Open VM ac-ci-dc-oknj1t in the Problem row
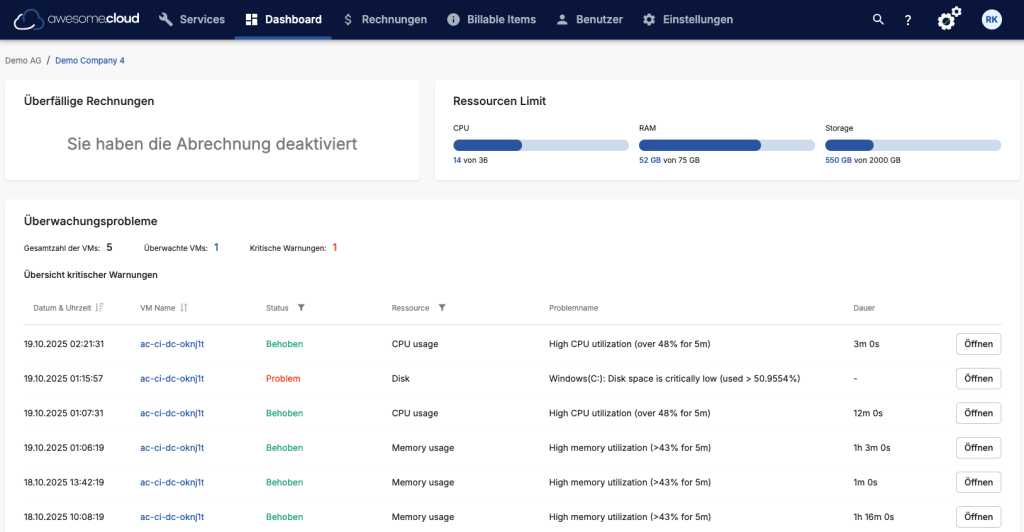The image size is (1024, 532). (x=172, y=379)
